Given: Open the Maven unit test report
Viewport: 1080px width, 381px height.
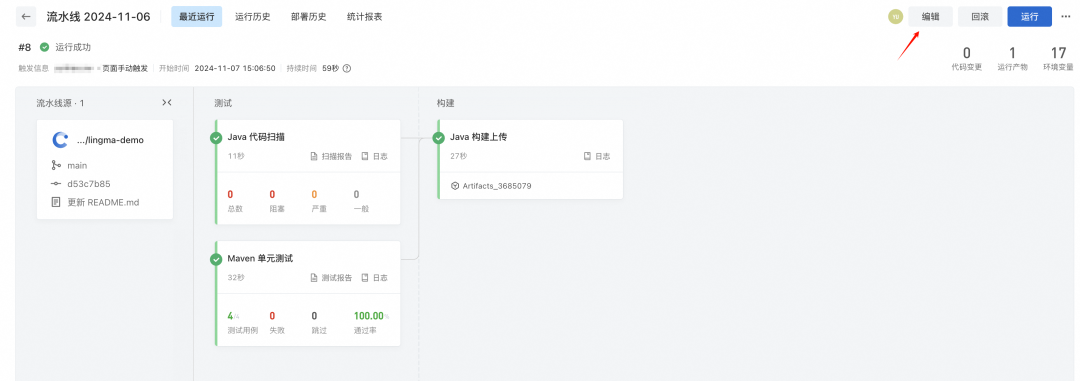Looking at the screenshot, I should tap(331, 278).
